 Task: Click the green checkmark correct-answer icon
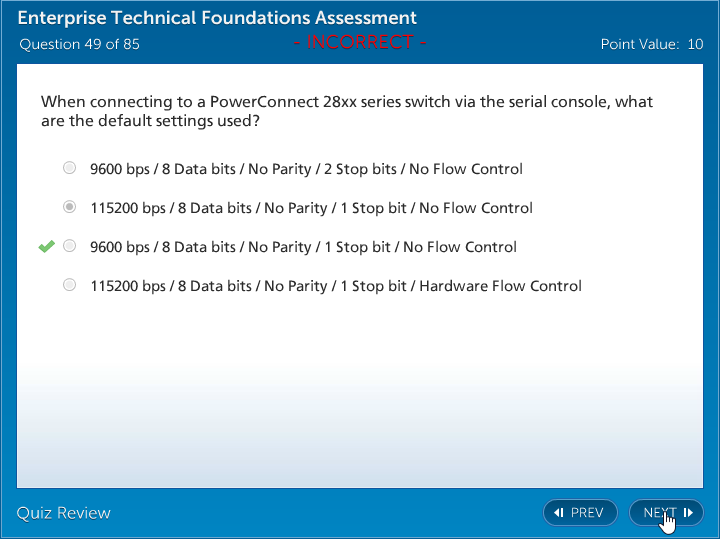(x=46, y=247)
